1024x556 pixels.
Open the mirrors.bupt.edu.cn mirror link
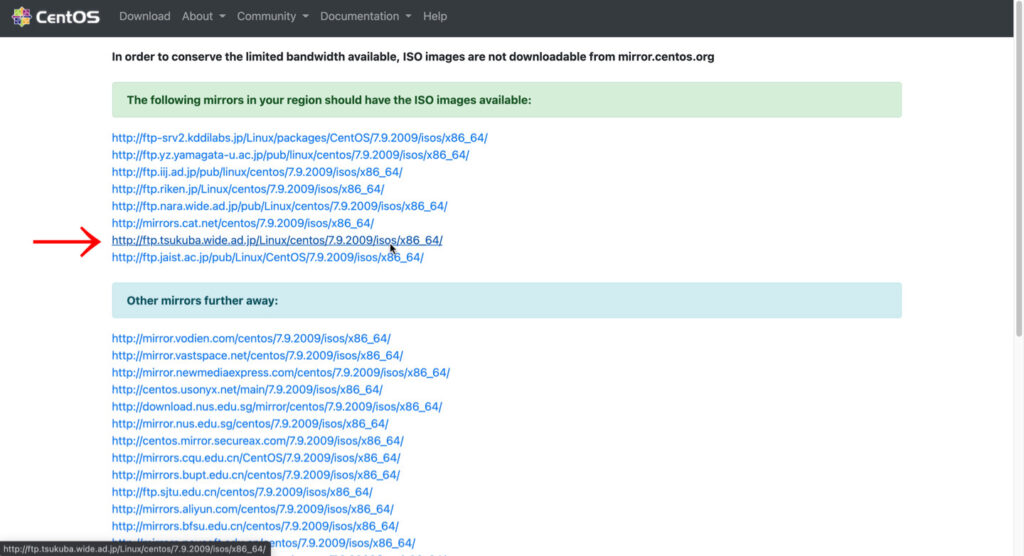pyautogui.click(x=256, y=474)
